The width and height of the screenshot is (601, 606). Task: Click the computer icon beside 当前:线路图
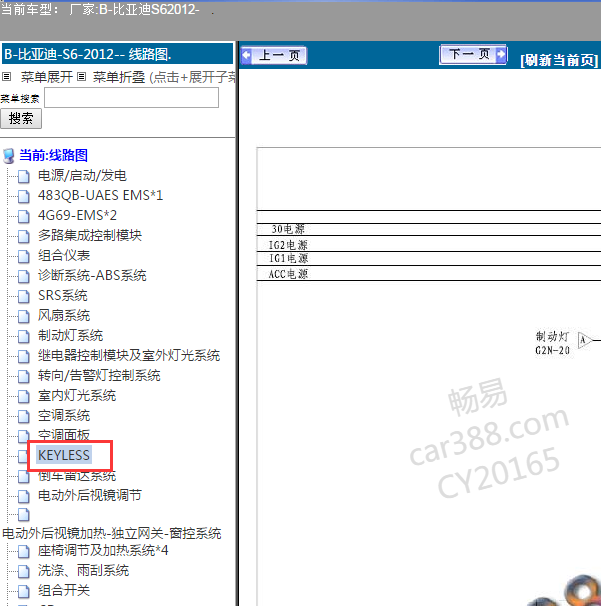(x=9, y=156)
